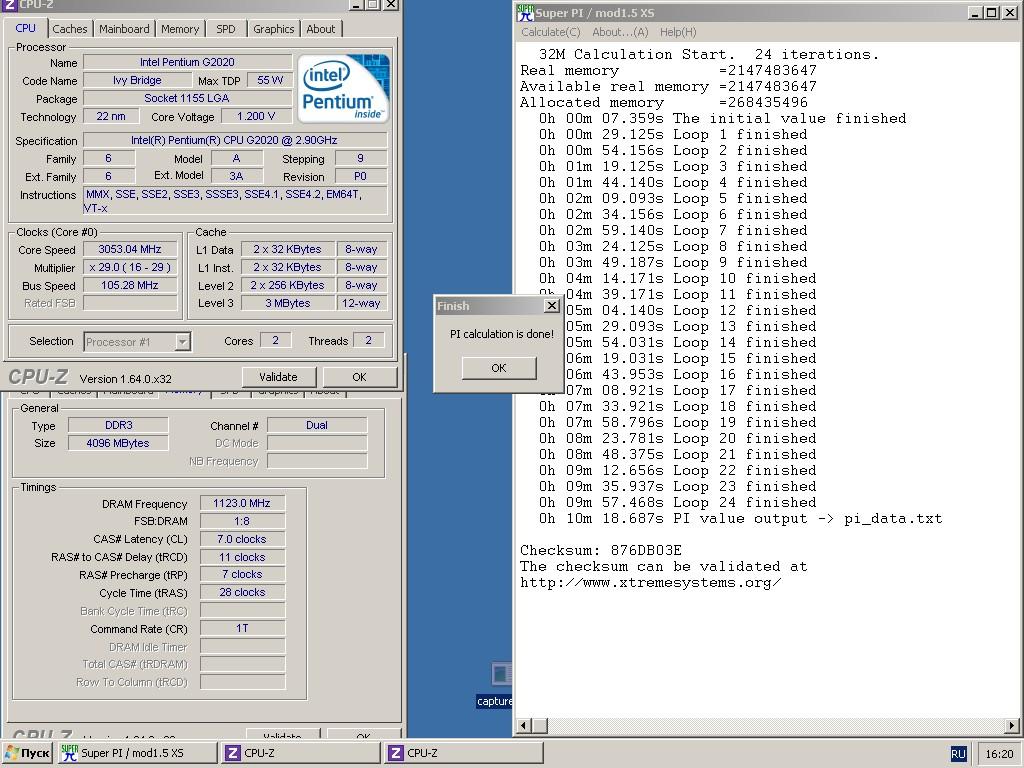1024x768 pixels.
Task: Click the Threads count field
Action: [368, 340]
